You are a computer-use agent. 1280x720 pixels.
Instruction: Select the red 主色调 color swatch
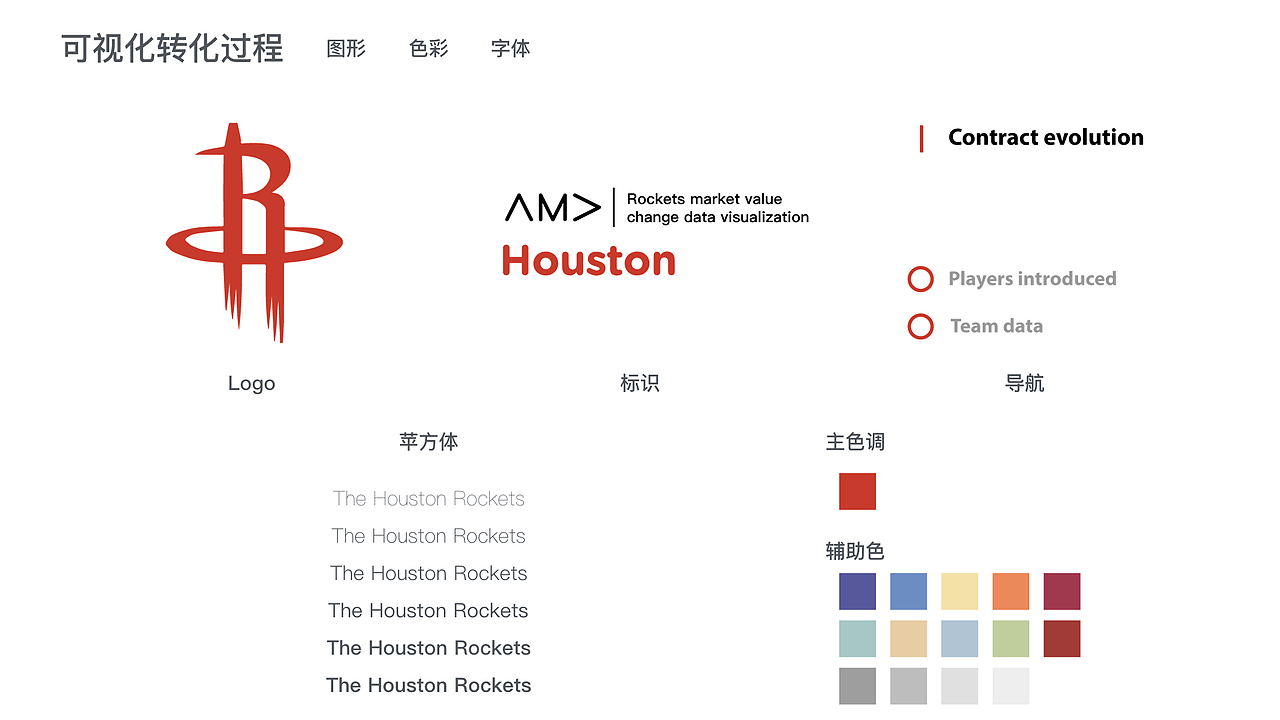pyautogui.click(x=857, y=491)
